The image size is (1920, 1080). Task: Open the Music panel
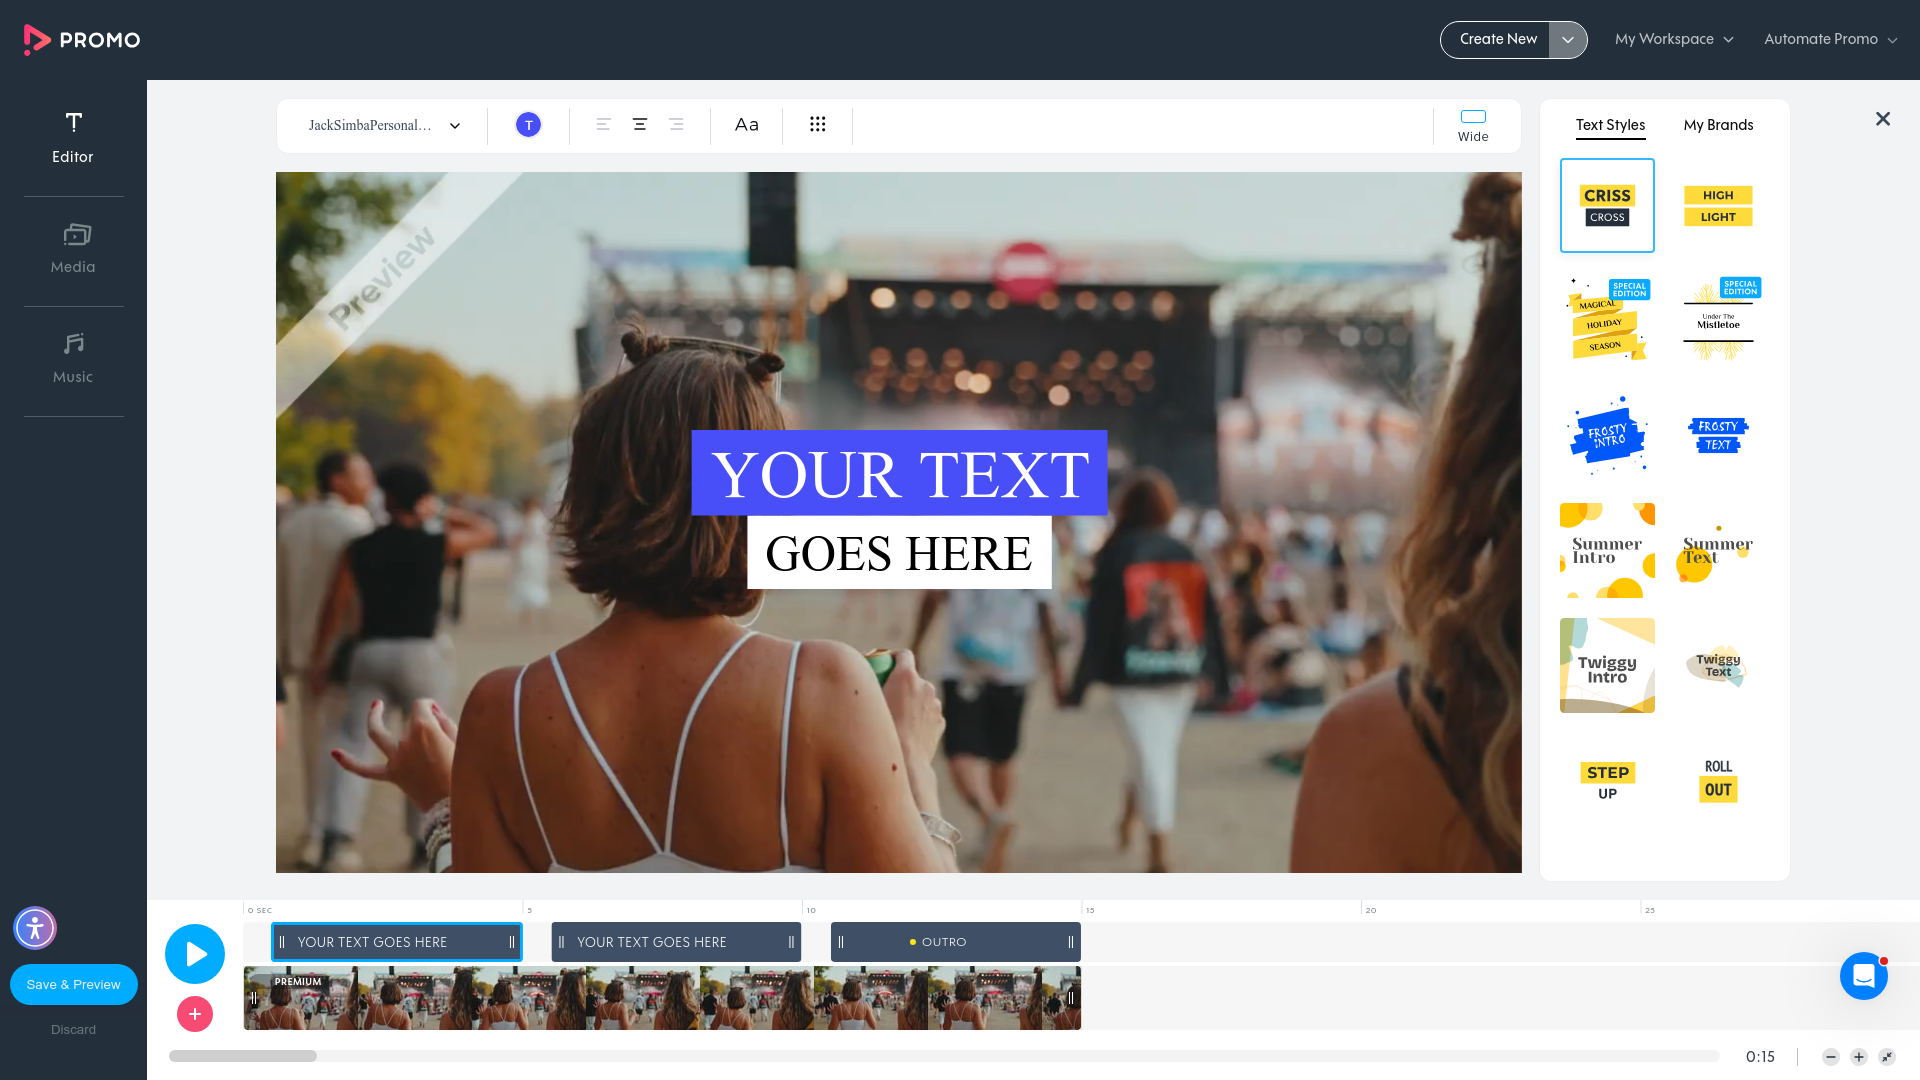pos(73,358)
